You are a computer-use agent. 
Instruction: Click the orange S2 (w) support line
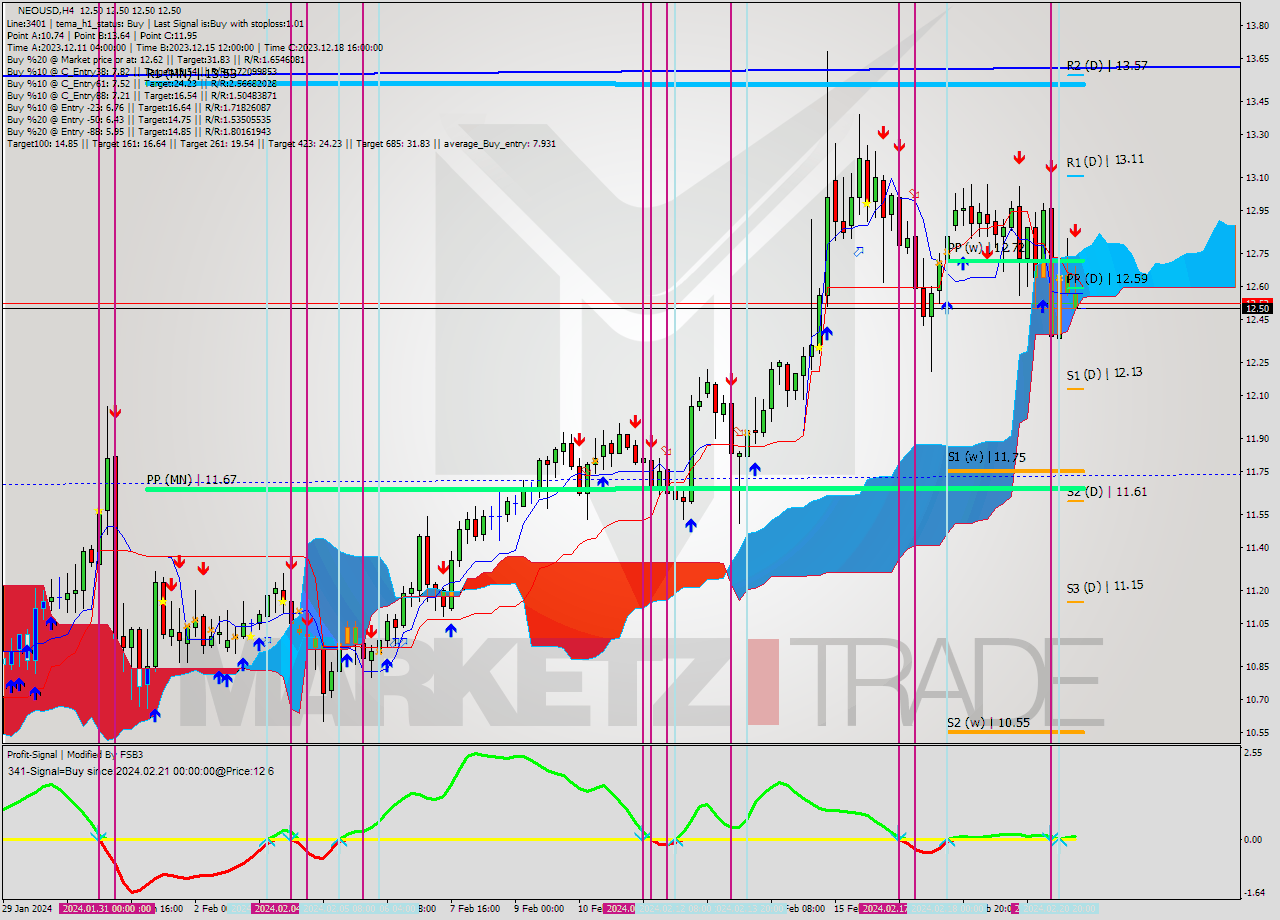click(x=1016, y=732)
